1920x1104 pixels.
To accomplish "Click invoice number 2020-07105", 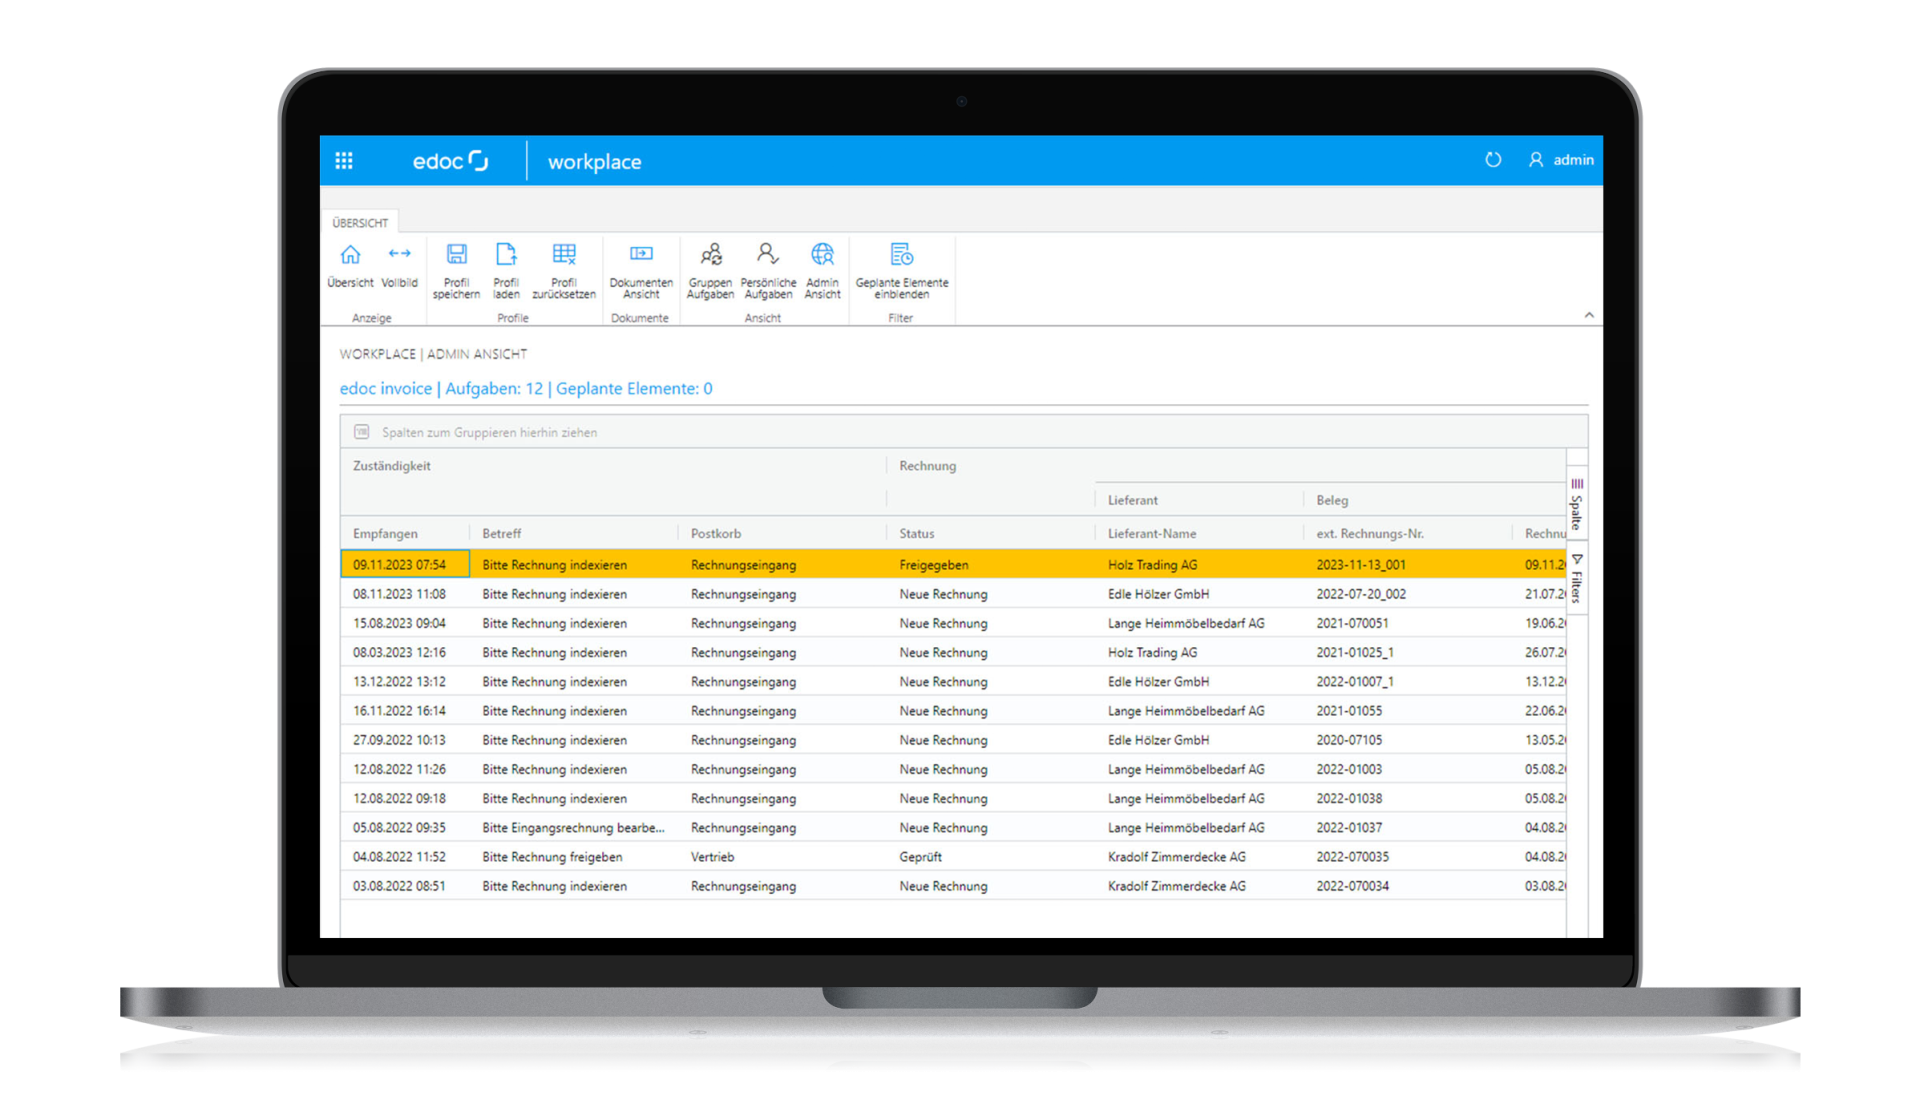I will coord(1349,740).
